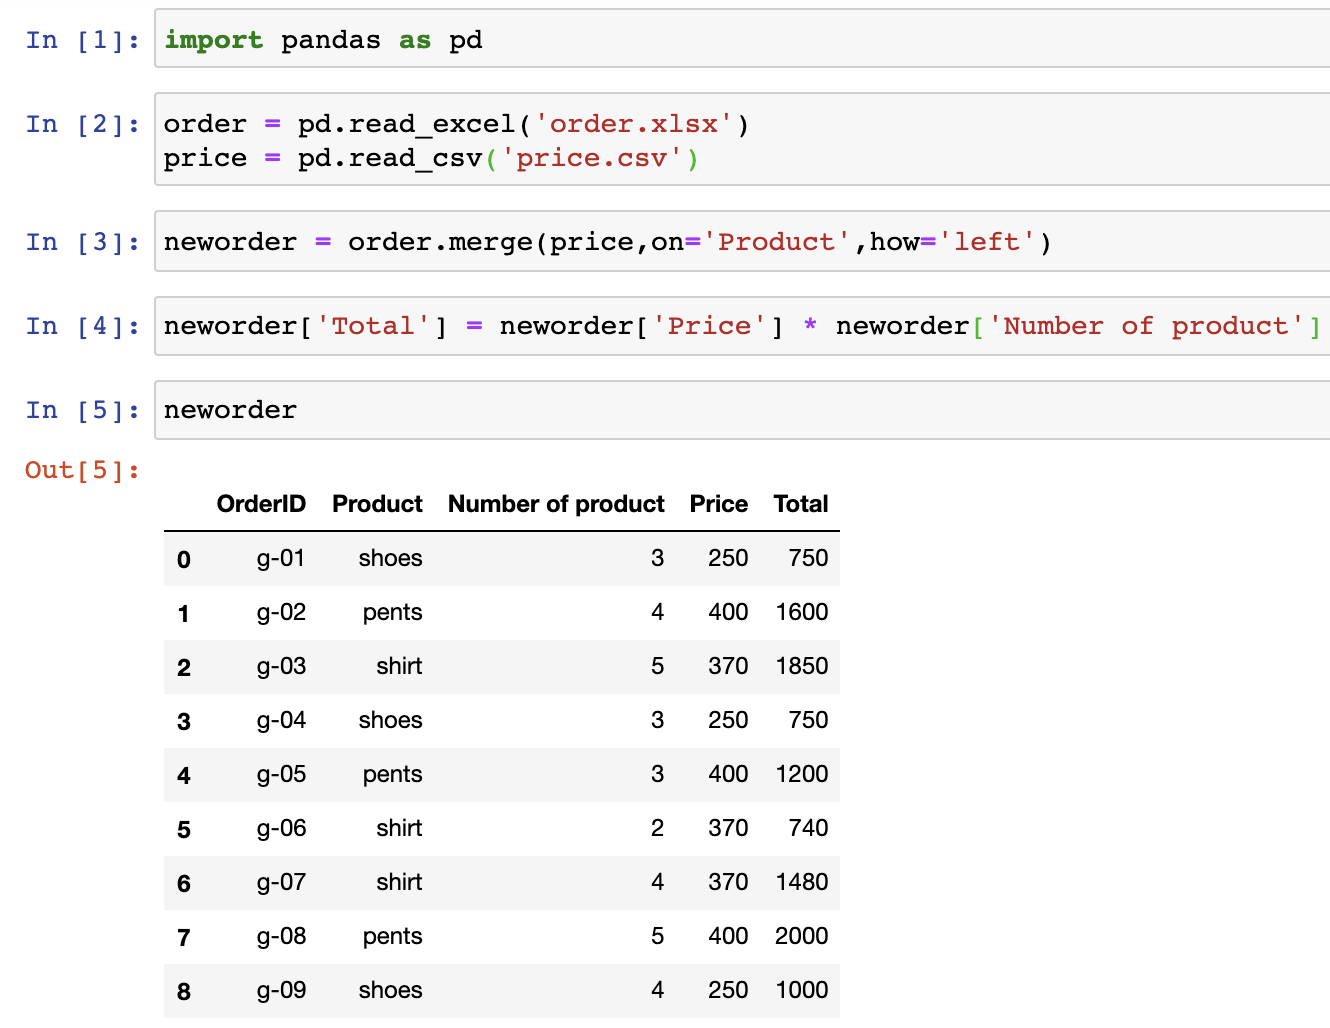Click row index 5 in the table

(x=184, y=829)
